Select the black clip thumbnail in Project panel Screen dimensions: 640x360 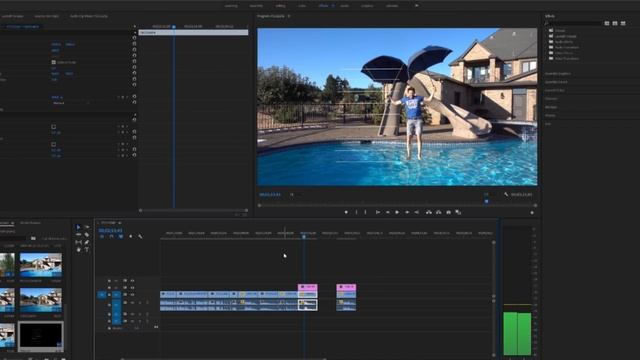40,336
